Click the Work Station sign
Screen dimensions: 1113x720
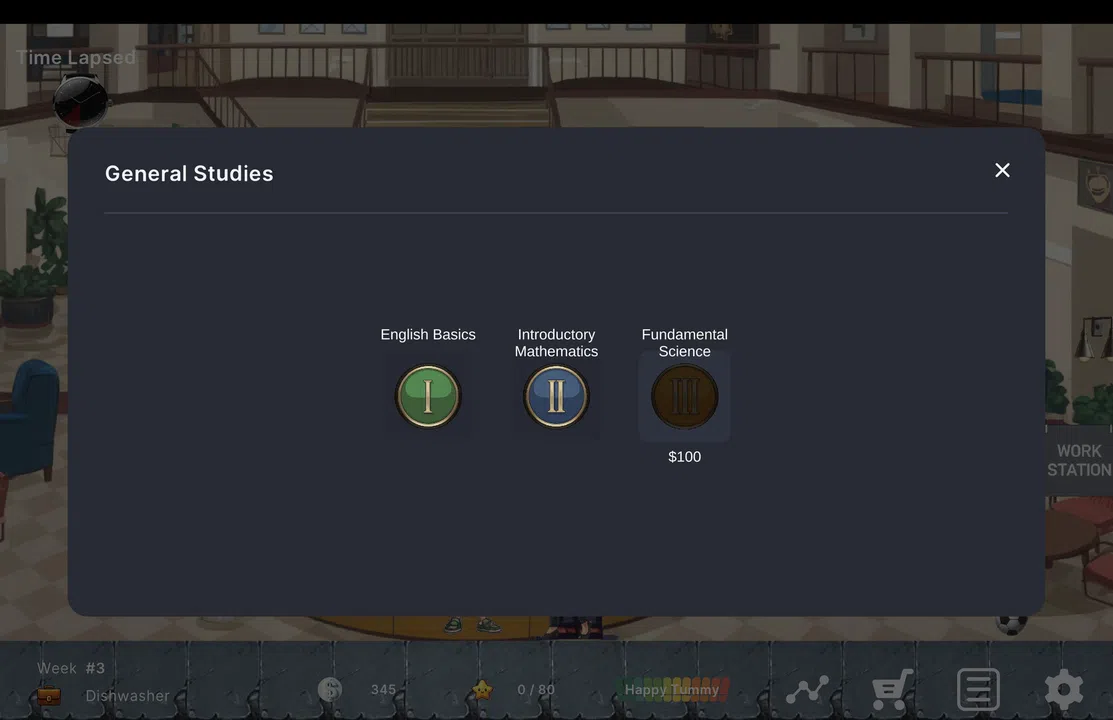pyautogui.click(x=1079, y=460)
